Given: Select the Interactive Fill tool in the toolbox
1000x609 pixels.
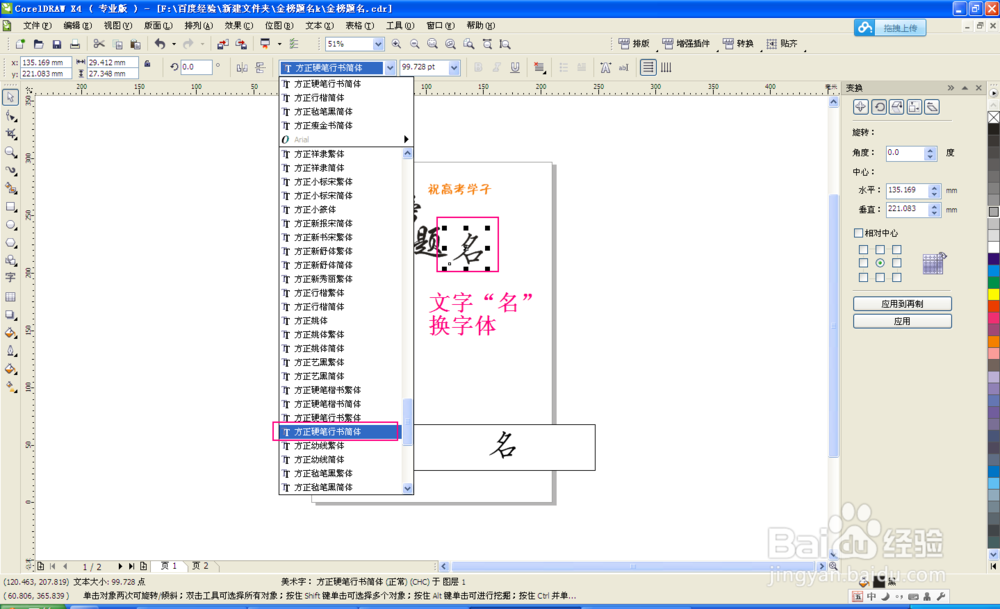Looking at the screenshot, I should (11, 387).
